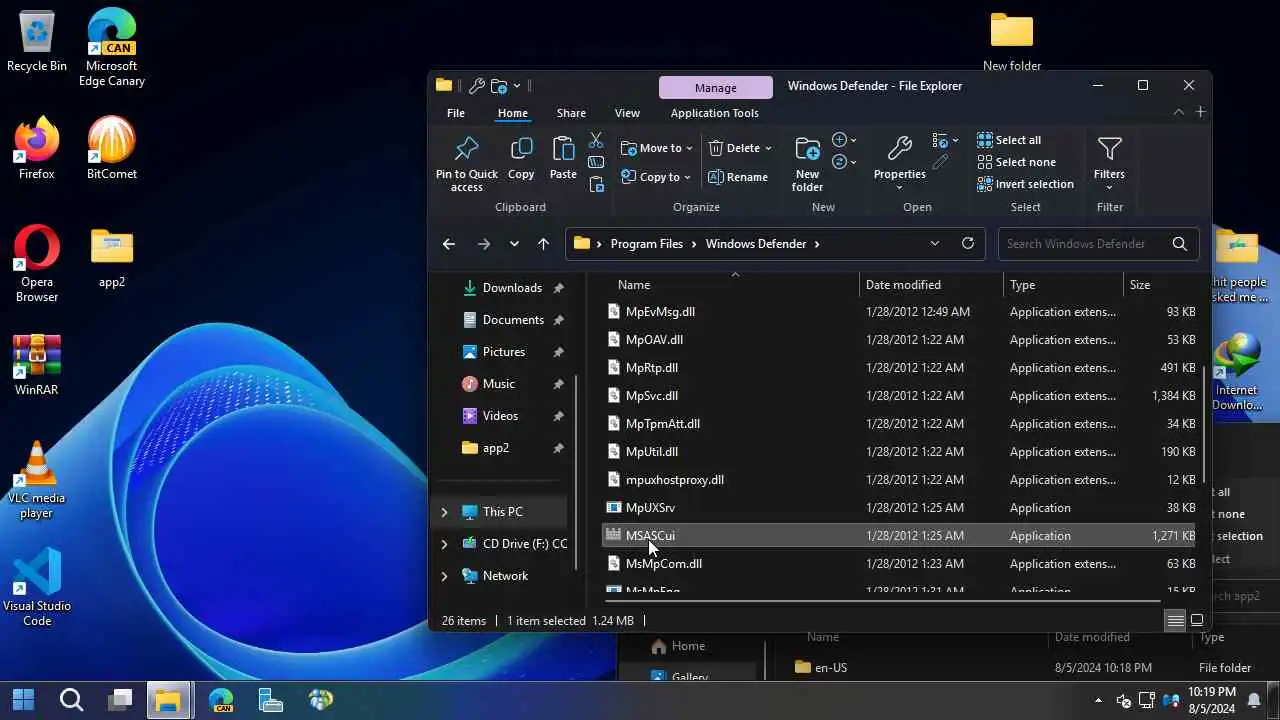
Task: Expand the Network tree node
Action: [444, 576]
